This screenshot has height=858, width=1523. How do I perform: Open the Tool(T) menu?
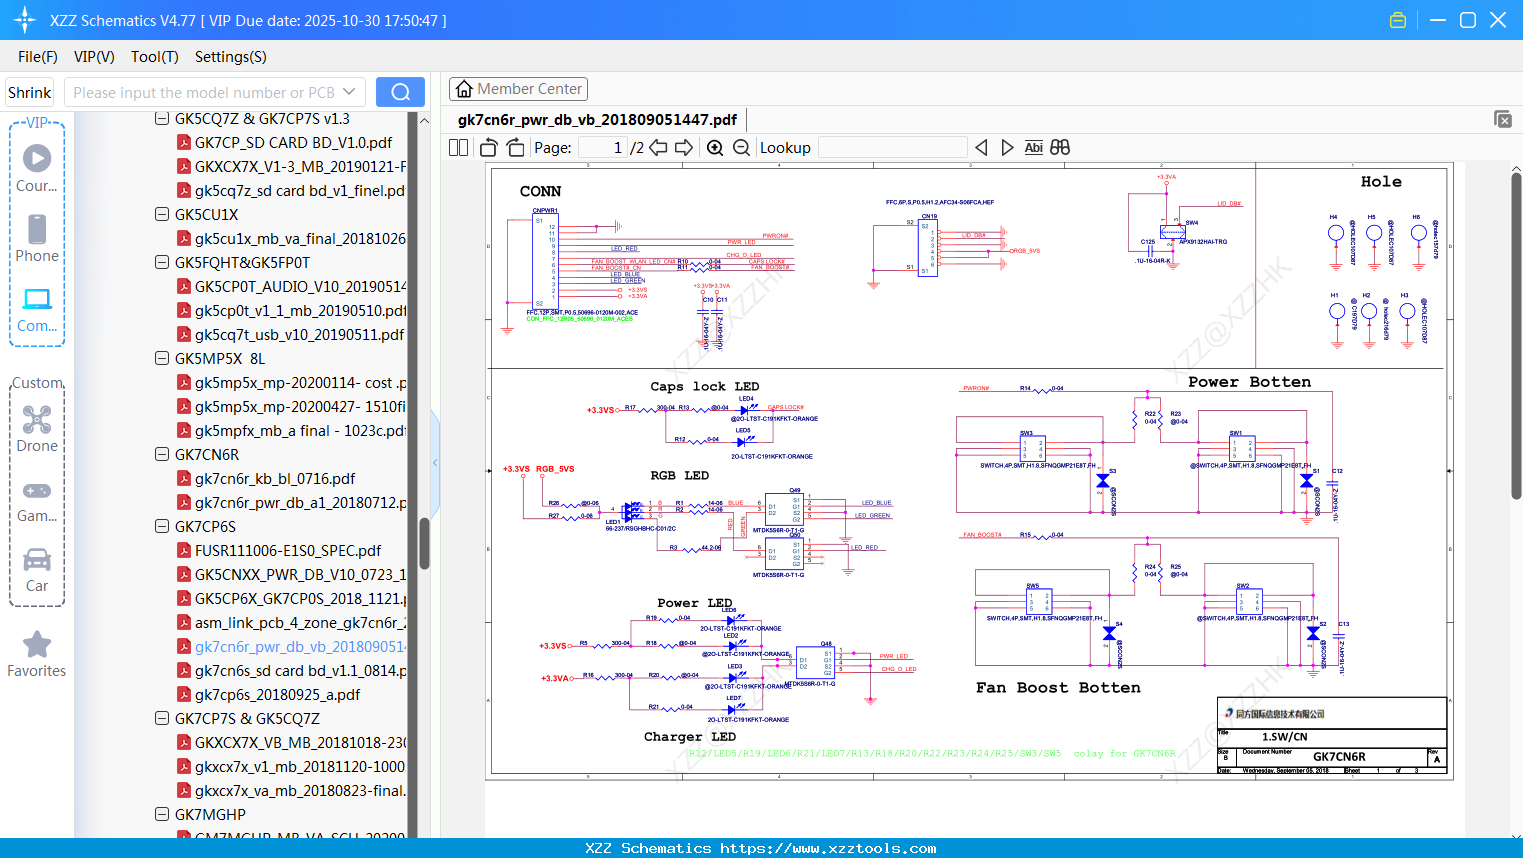(x=154, y=57)
